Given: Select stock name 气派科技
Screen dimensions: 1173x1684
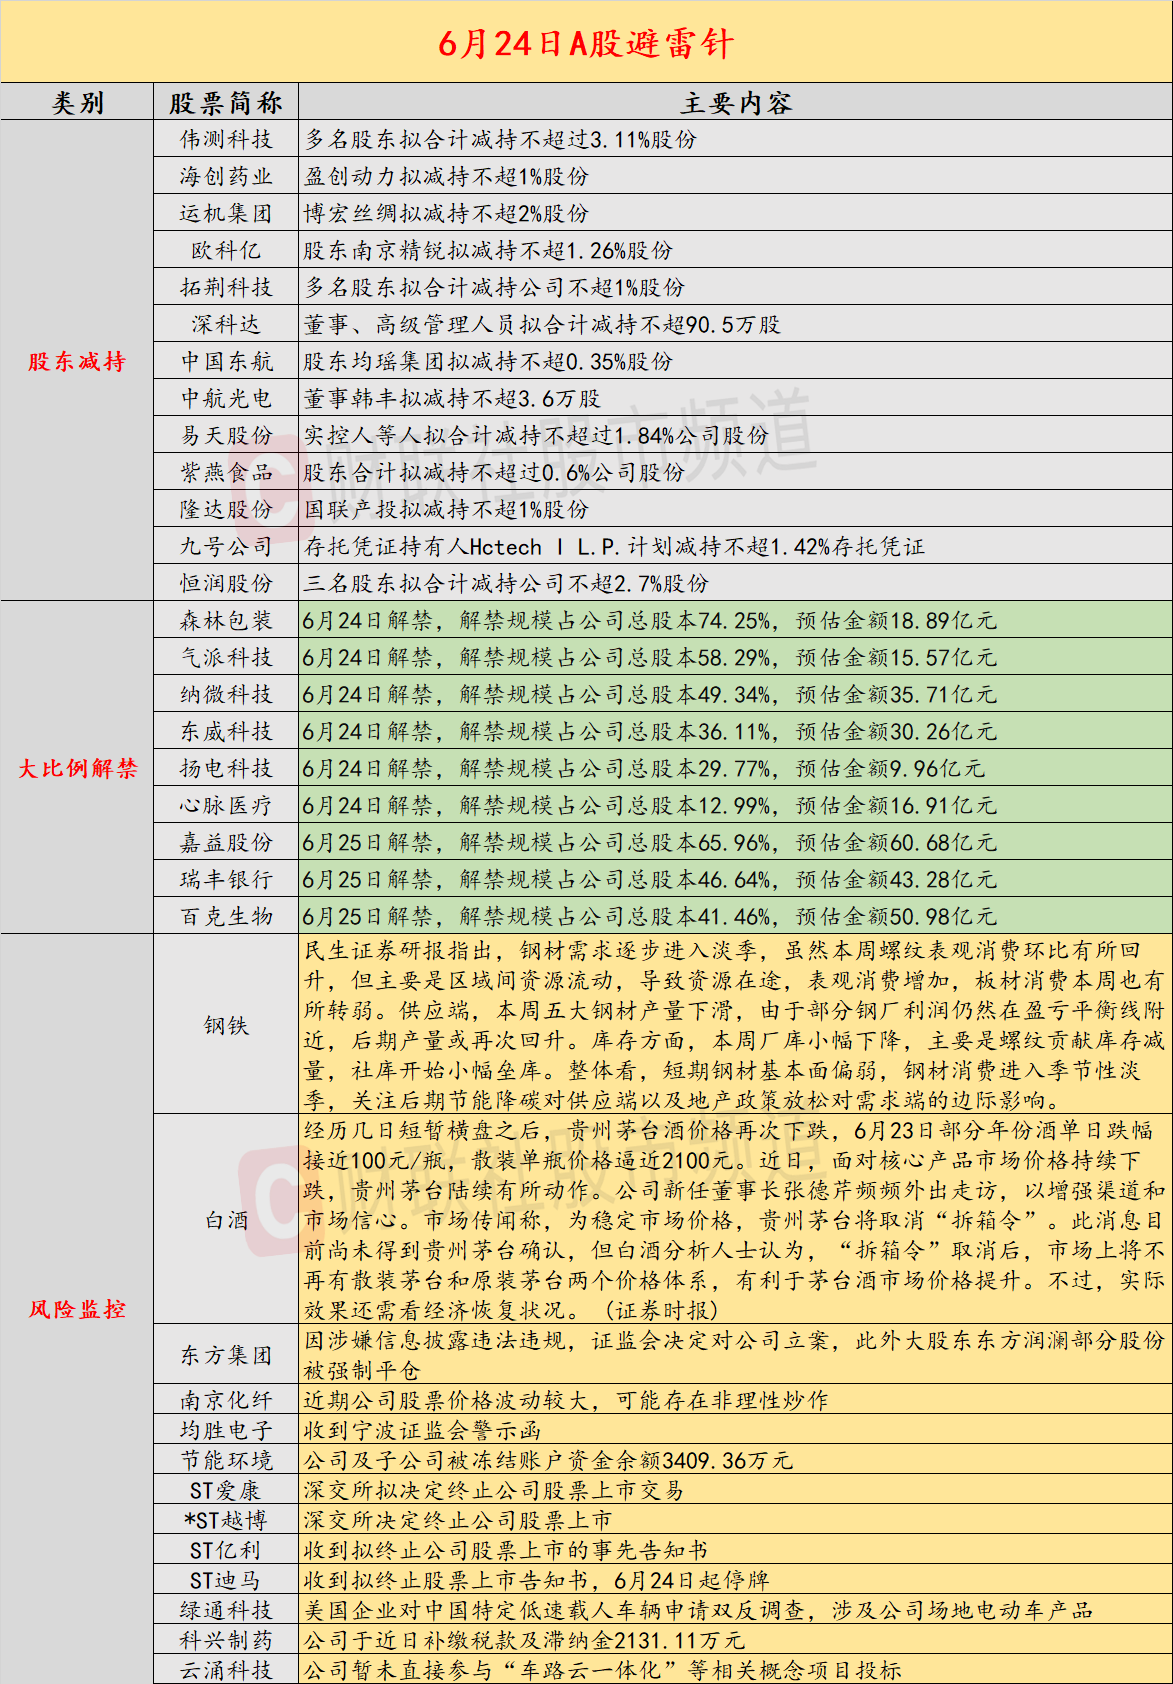Looking at the screenshot, I should tap(226, 657).
